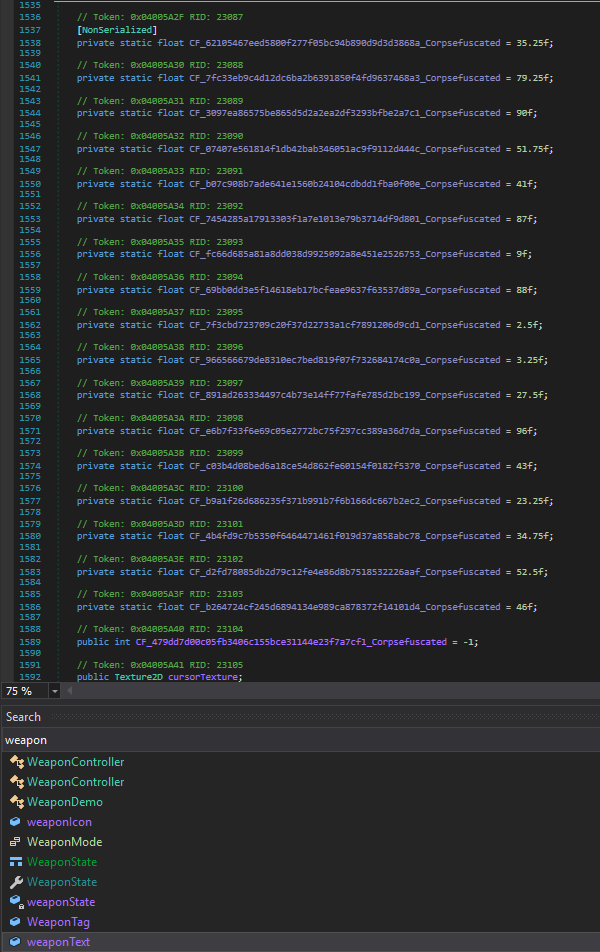
Task: Click comment Token: 0x04005A3A RID: 23098
Action: pyautogui.click(x=160, y=418)
